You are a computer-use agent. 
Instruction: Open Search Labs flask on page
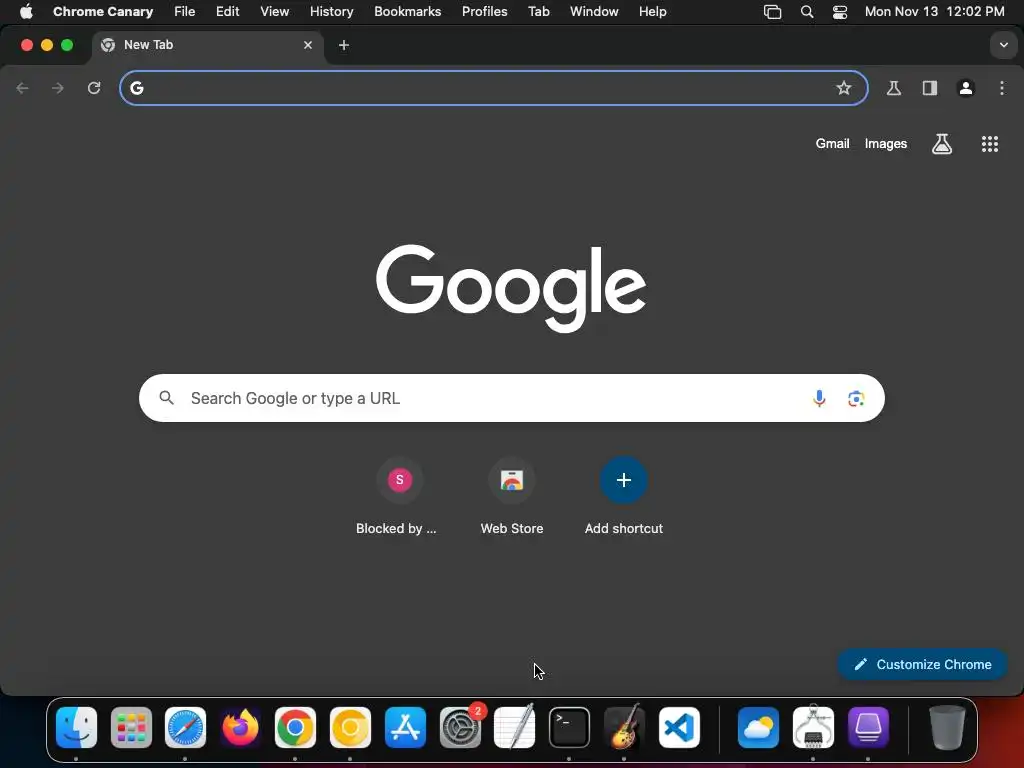point(942,144)
